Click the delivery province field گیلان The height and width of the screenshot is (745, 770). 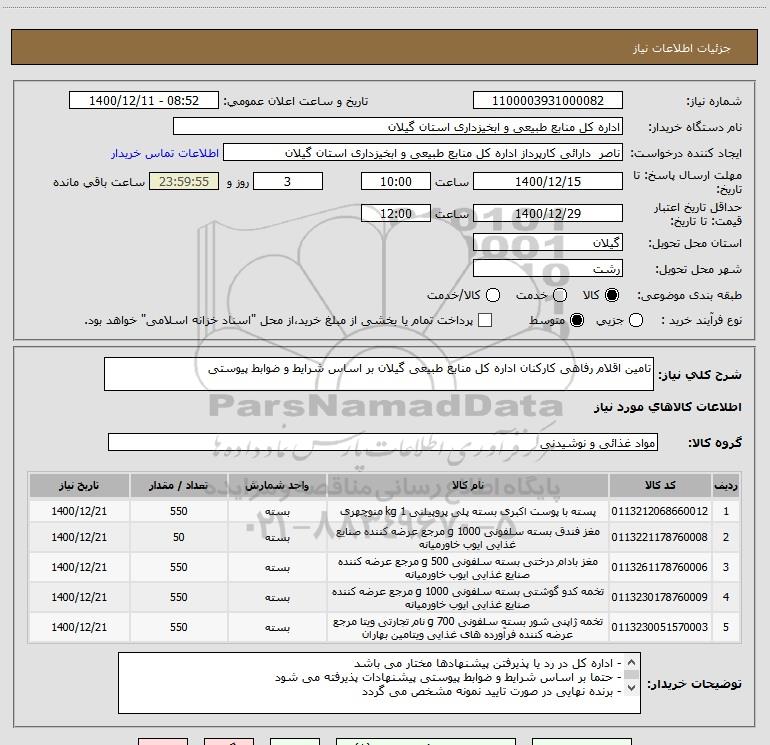pyautogui.click(x=548, y=242)
